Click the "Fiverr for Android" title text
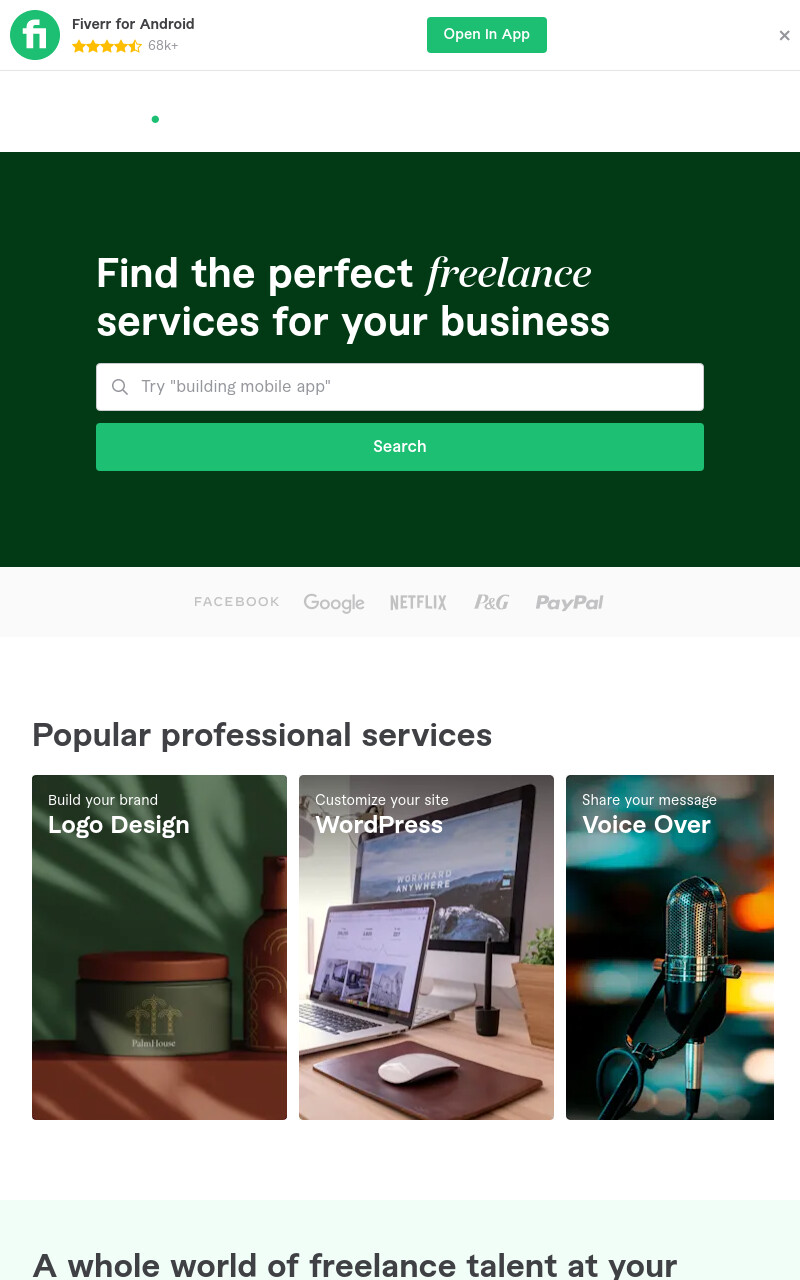This screenshot has height=1280, width=800. (x=133, y=24)
